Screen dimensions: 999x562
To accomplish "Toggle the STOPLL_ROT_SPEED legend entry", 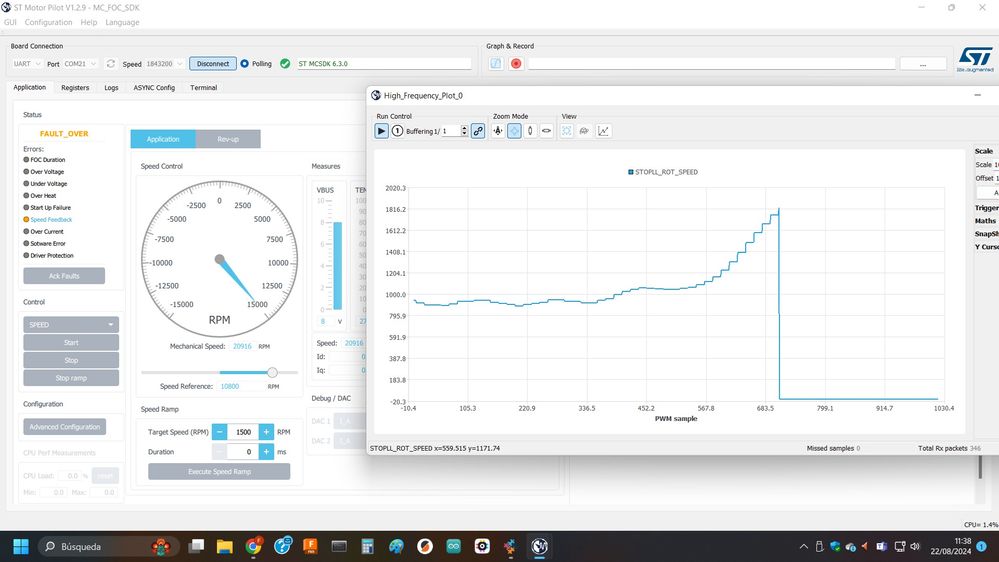I will pyautogui.click(x=663, y=172).
